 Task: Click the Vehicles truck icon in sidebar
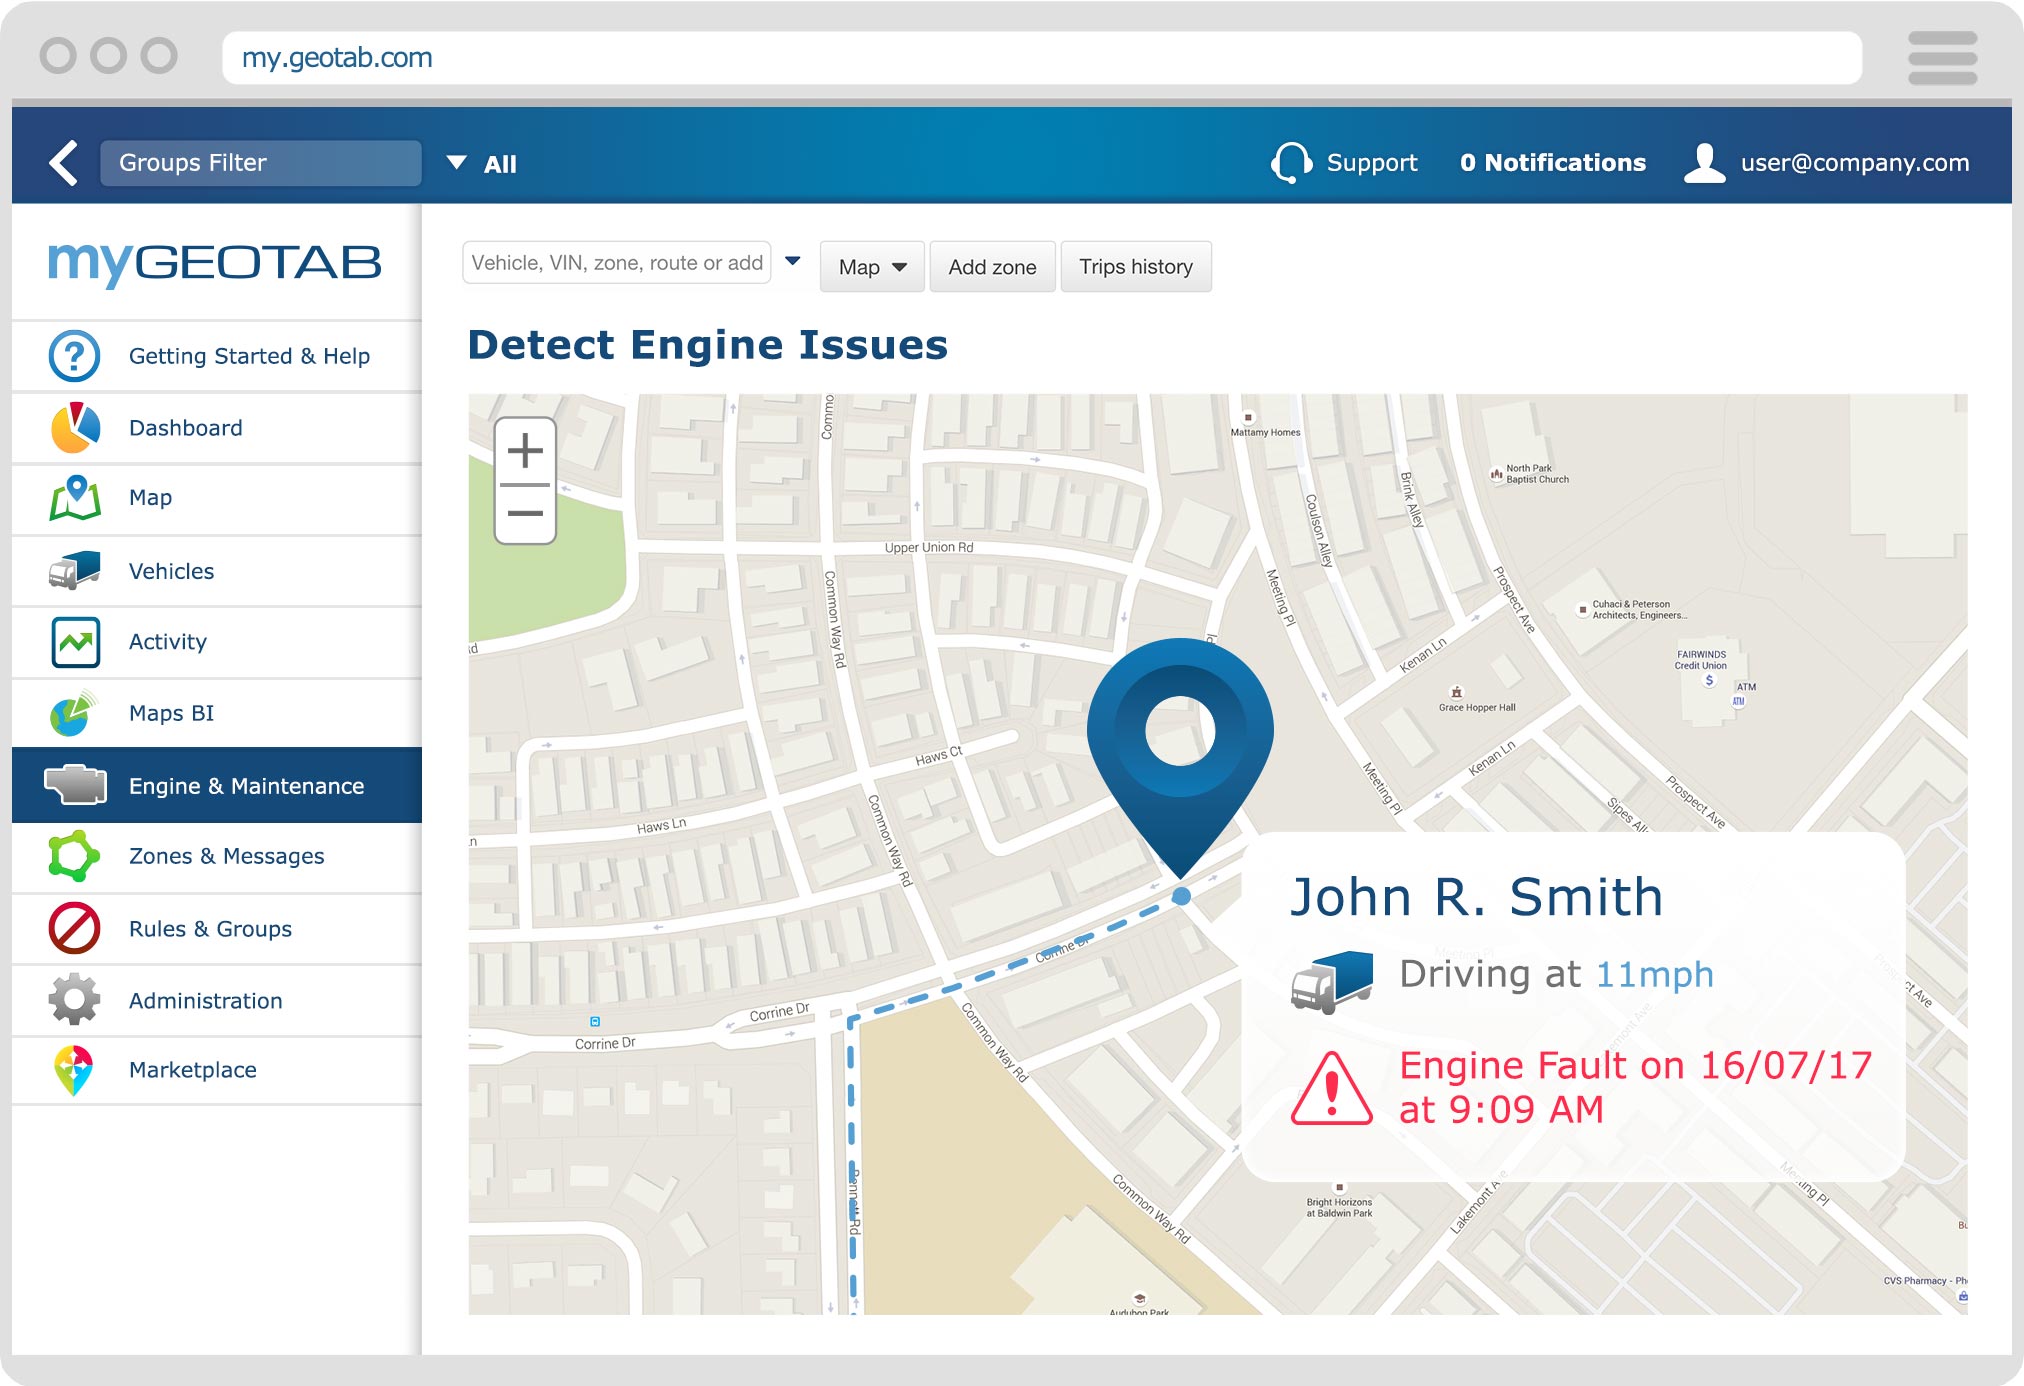pyautogui.click(x=75, y=570)
